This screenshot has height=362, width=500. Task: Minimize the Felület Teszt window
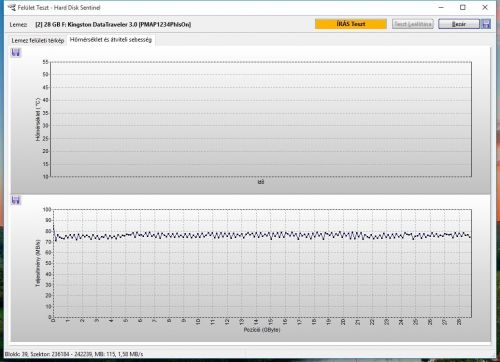point(441,7)
